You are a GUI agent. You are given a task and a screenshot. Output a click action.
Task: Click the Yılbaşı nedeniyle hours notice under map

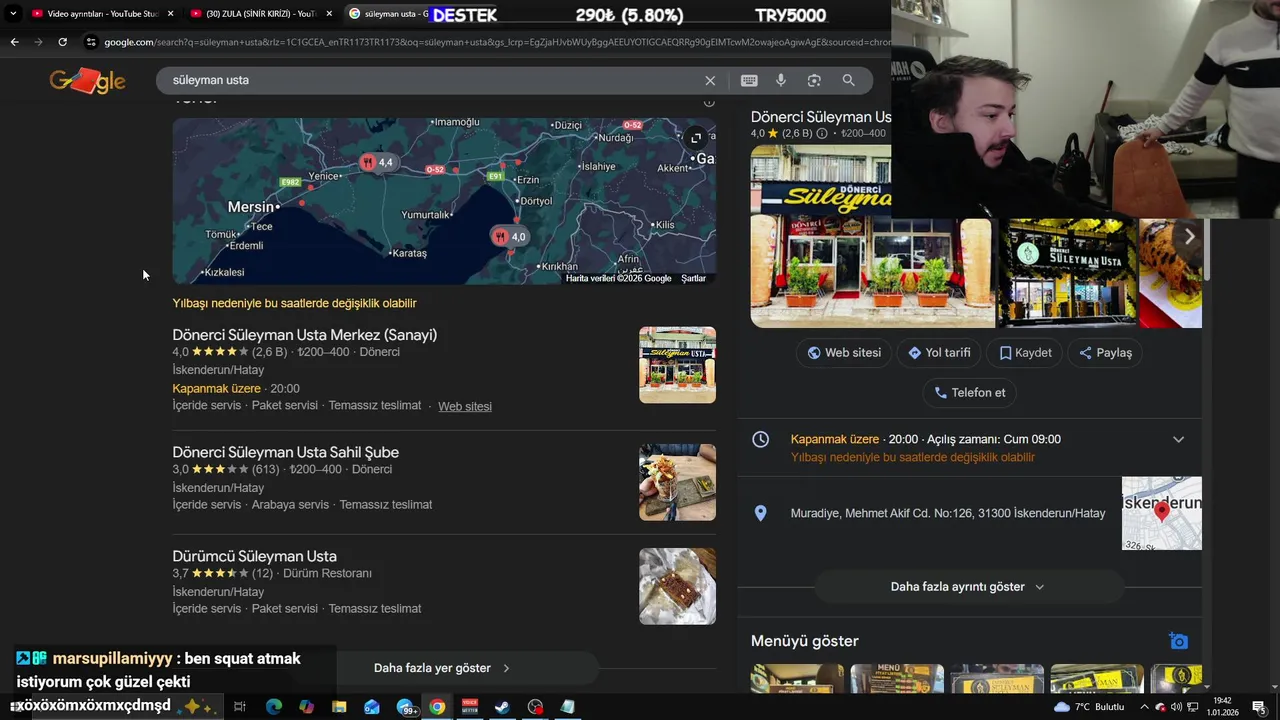294,303
